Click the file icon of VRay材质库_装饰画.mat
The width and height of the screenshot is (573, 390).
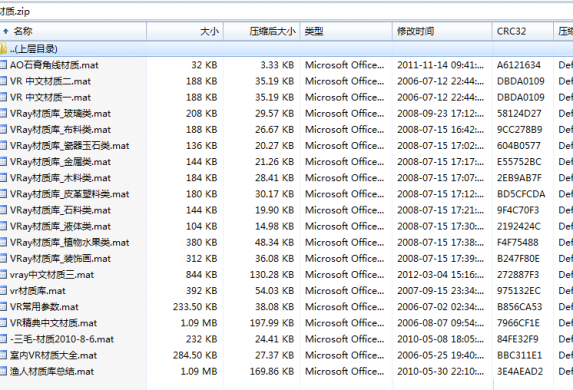(3, 258)
